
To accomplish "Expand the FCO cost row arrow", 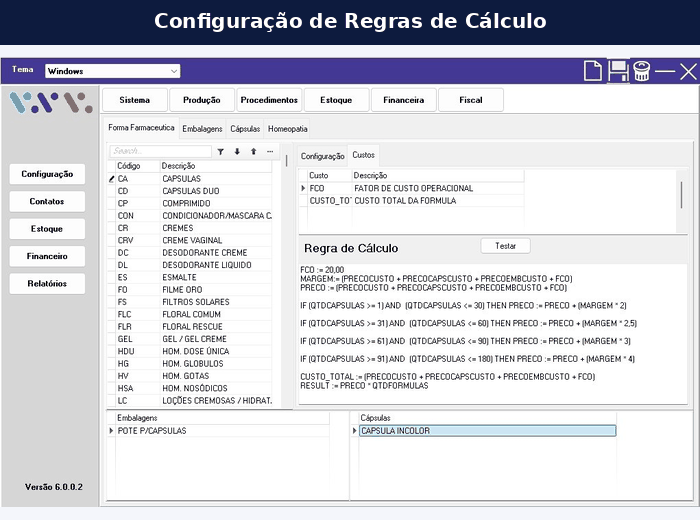I will [304, 188].
